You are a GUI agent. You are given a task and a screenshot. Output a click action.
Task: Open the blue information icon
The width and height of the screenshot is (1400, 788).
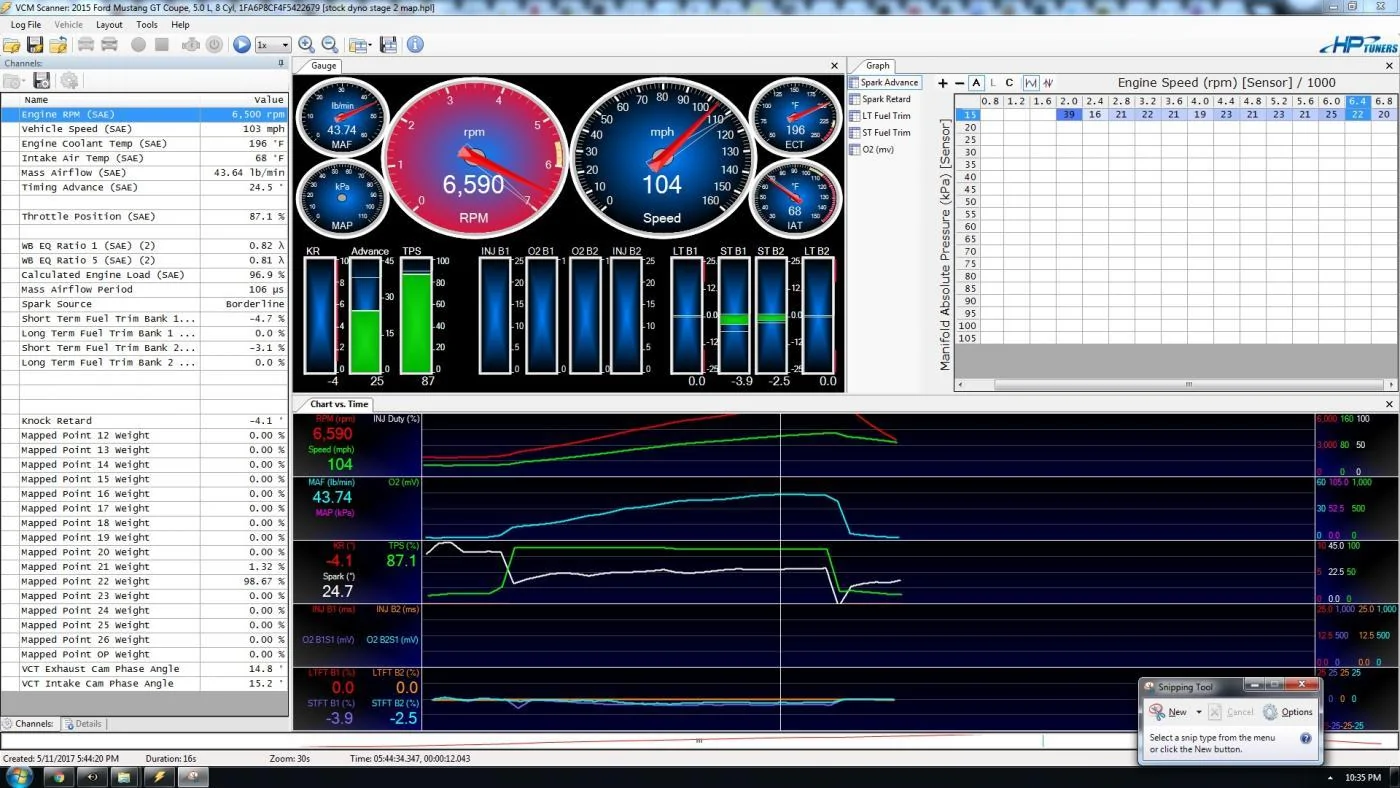click(x=415, y=45)
